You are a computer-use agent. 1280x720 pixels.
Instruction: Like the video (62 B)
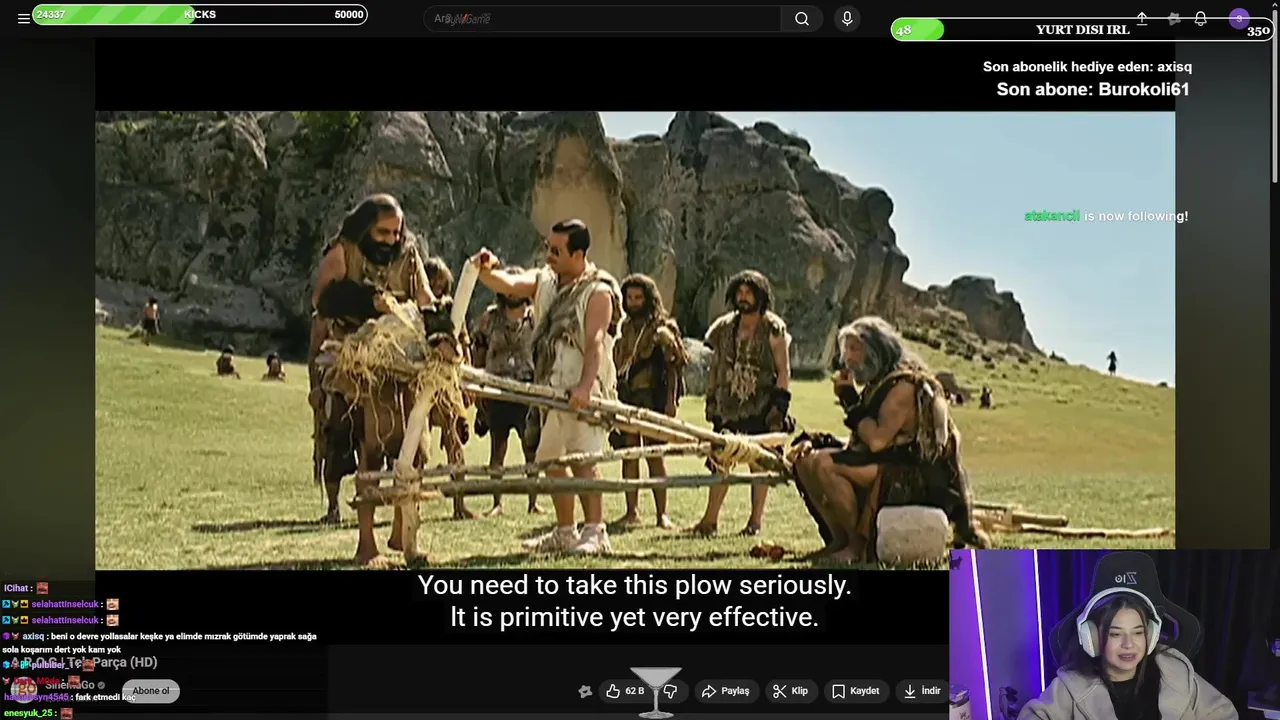pos(625,691)
